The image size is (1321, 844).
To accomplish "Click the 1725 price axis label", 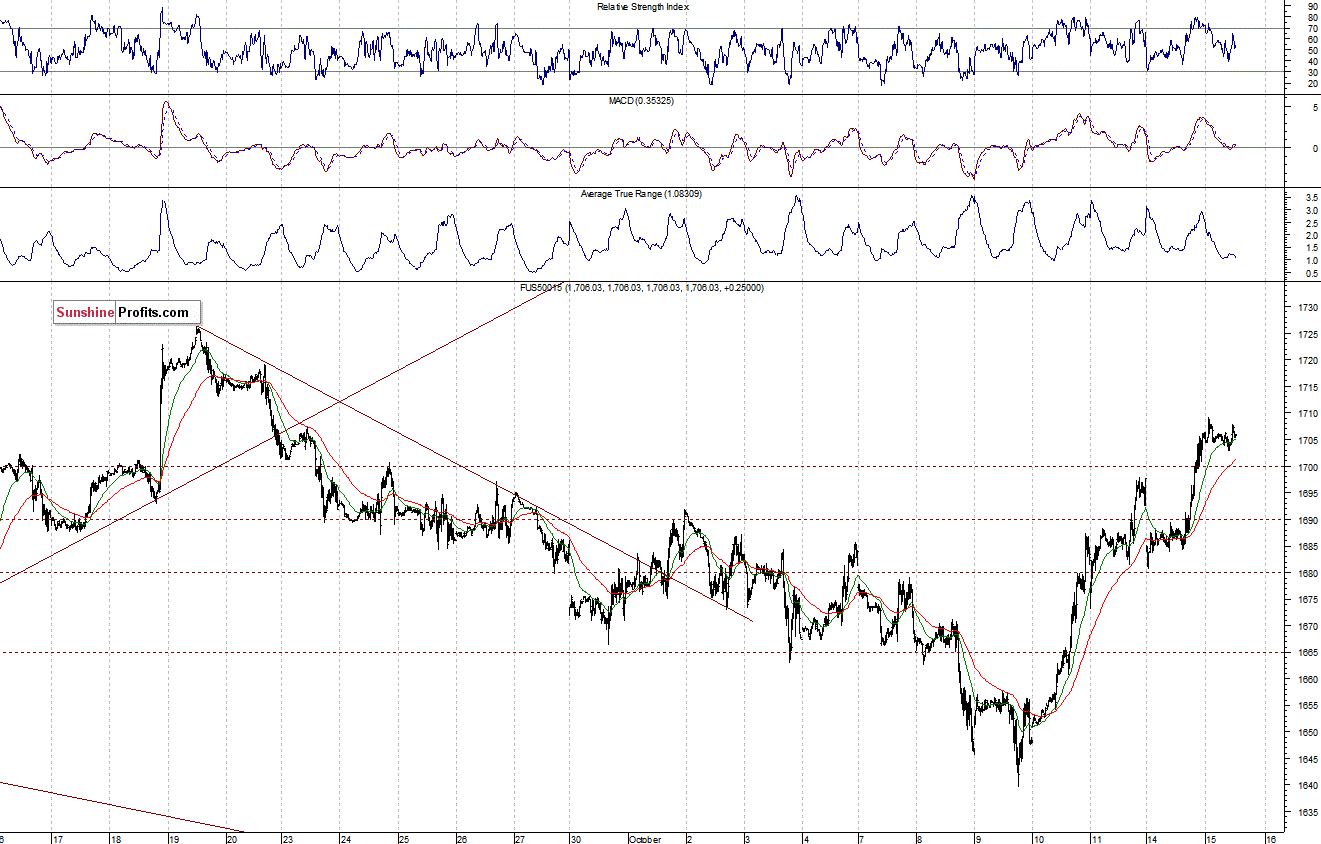I will pos(1308,334).
